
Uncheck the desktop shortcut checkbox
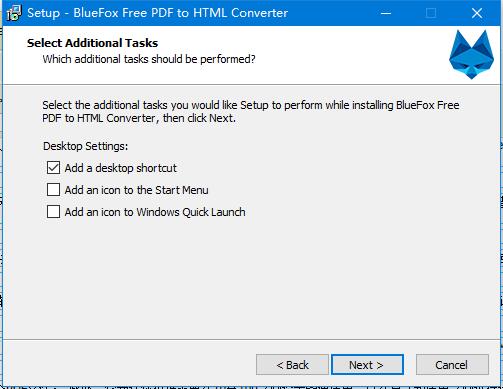tap(53, 168)
